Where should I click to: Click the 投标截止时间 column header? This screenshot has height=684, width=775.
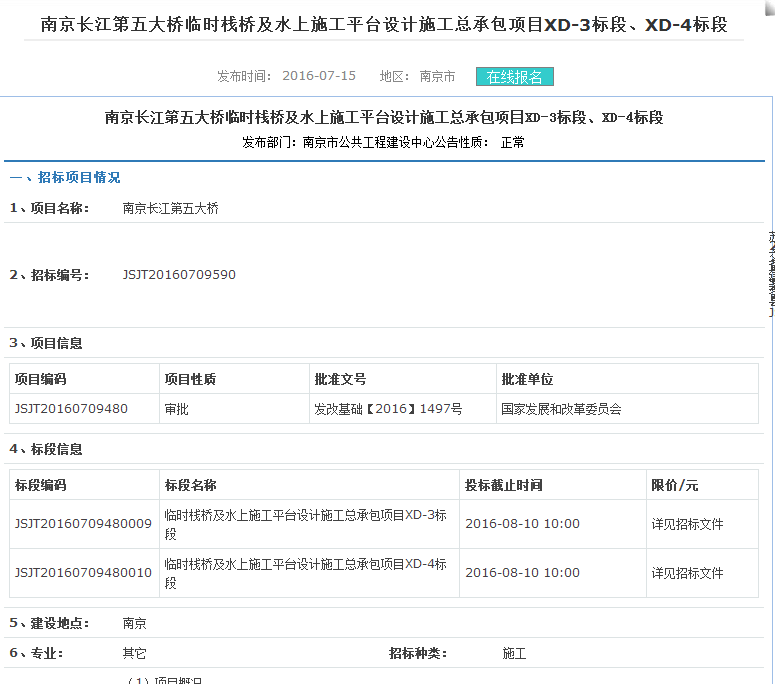tap(504, 485)
